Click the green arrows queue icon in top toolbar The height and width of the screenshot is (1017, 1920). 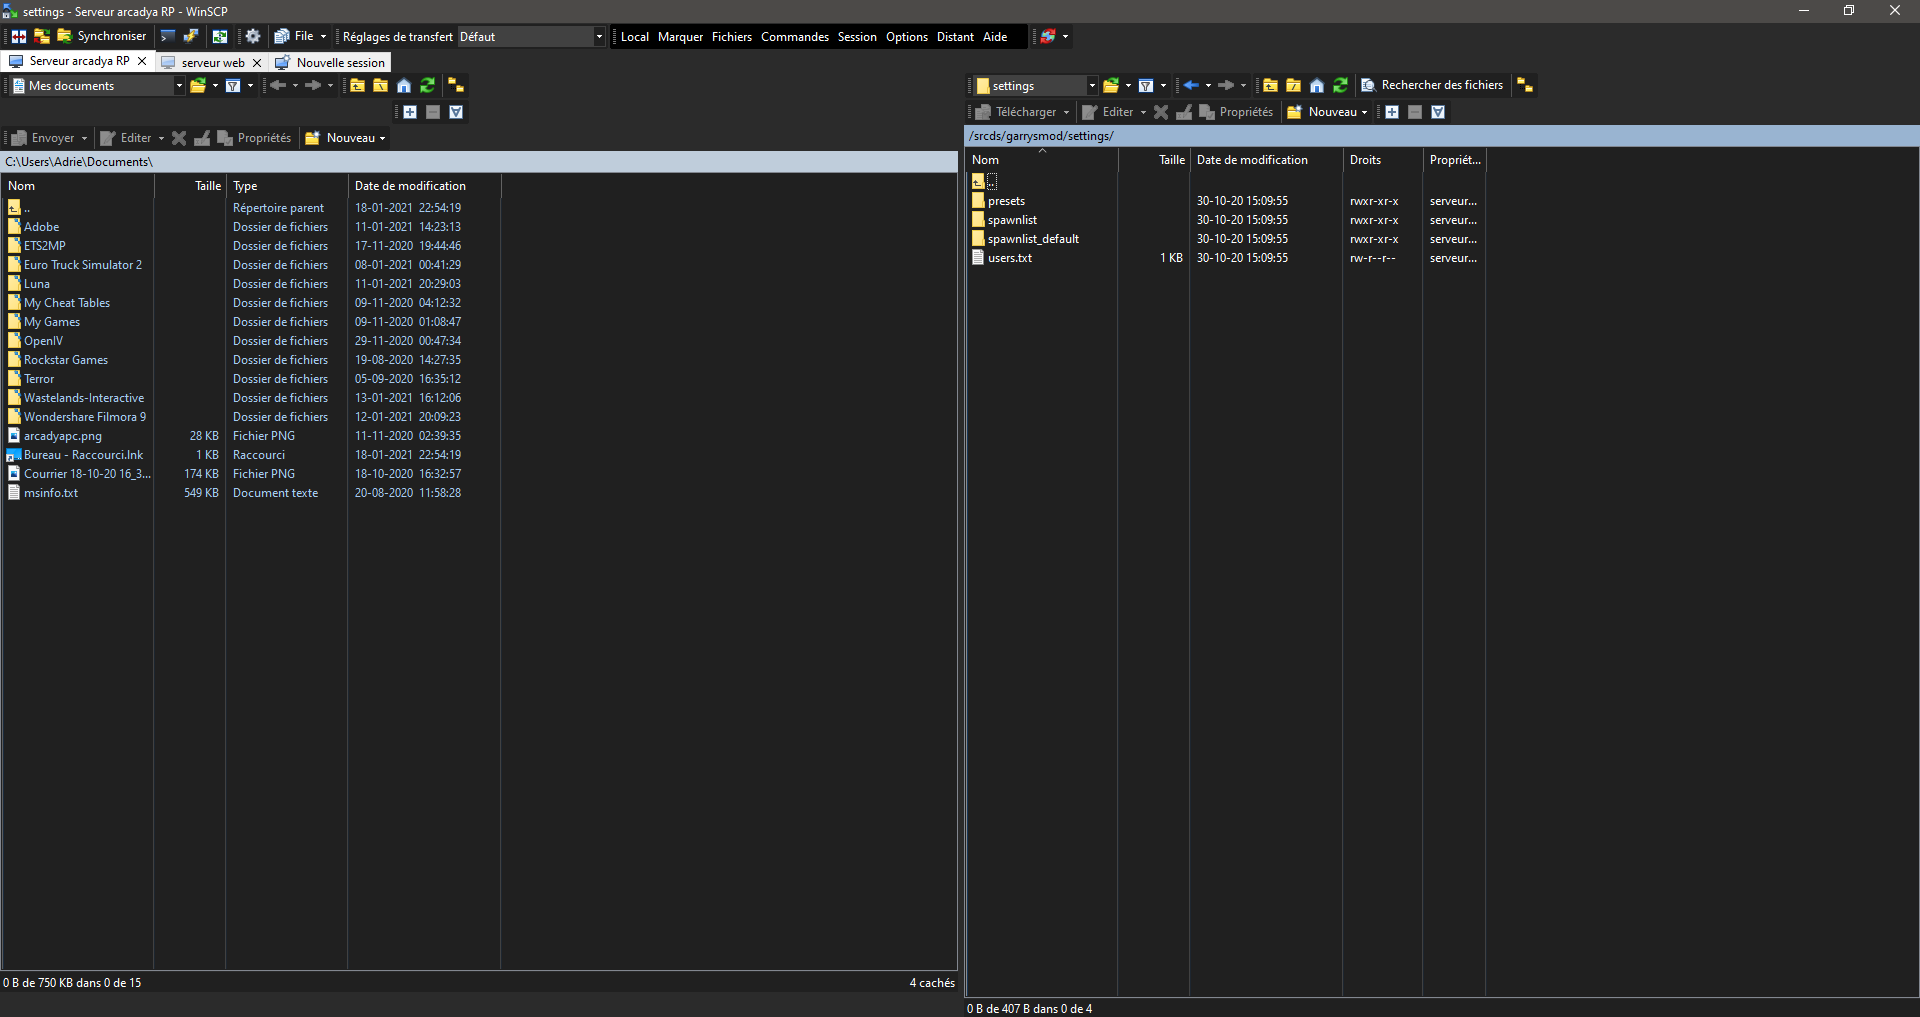(220, 36)
